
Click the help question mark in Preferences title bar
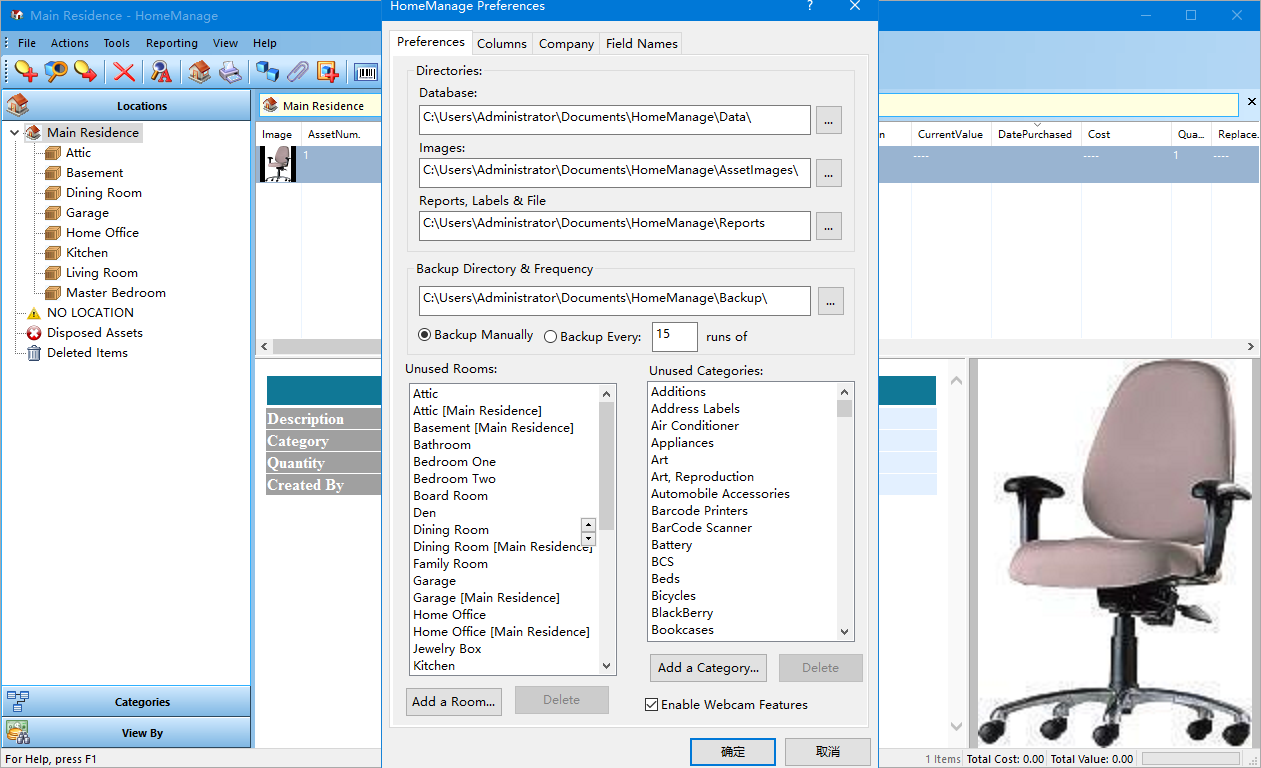coord(810,6)
